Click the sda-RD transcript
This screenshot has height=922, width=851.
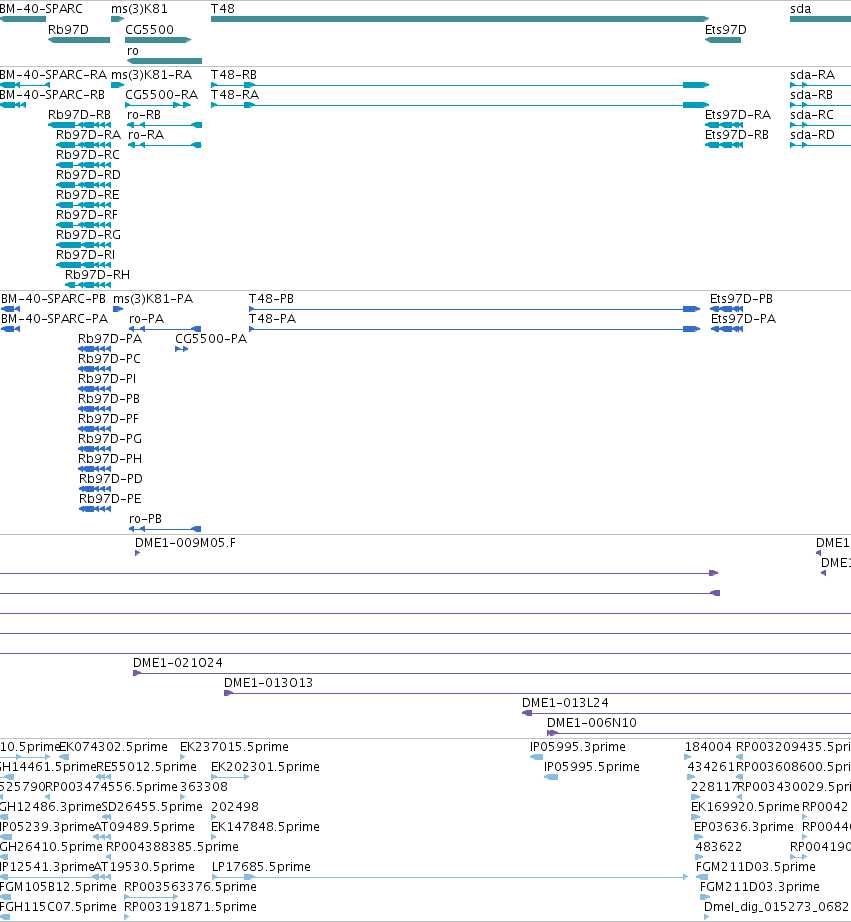pos(812,135)
